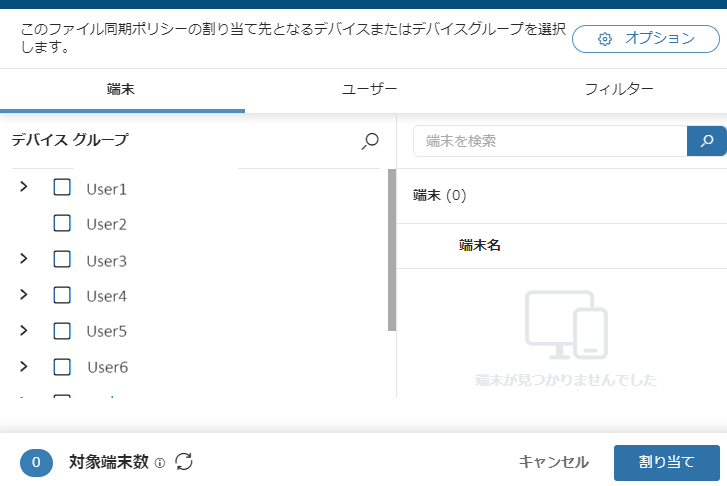
Task: Expand the User4 group
Action: coord(24,294)
